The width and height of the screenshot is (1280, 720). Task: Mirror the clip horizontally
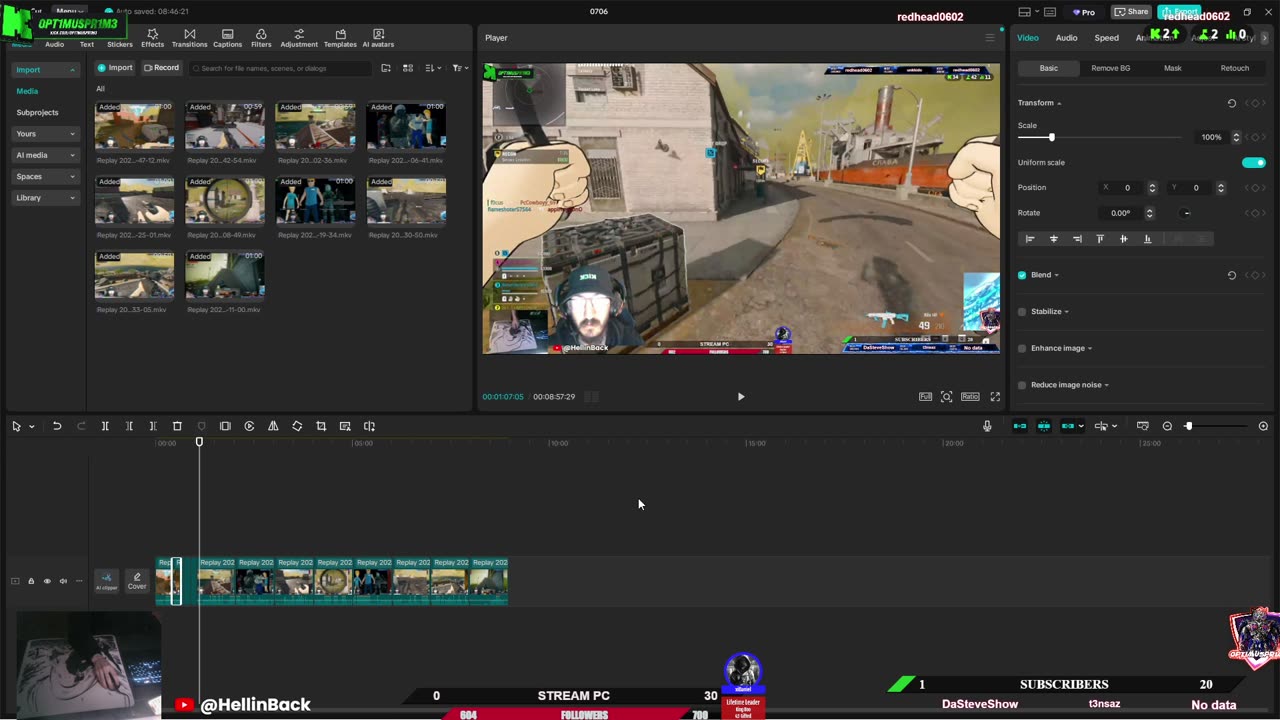[273, 426]
